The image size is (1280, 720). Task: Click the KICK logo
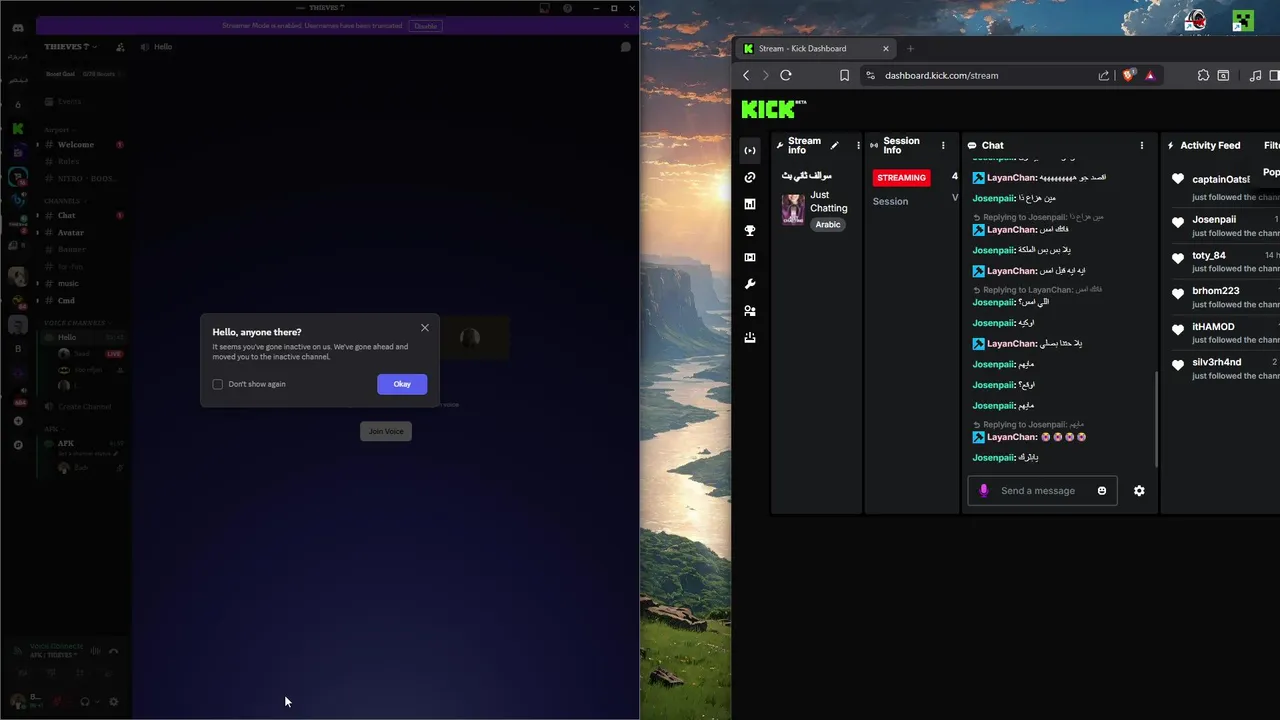[x=774, y=109]
